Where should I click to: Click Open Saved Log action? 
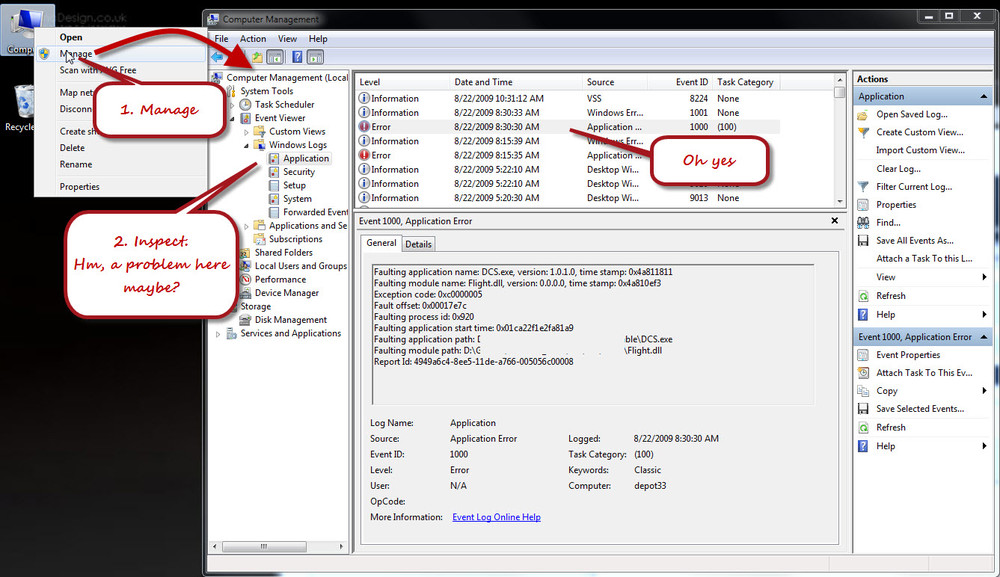point(911,114)
